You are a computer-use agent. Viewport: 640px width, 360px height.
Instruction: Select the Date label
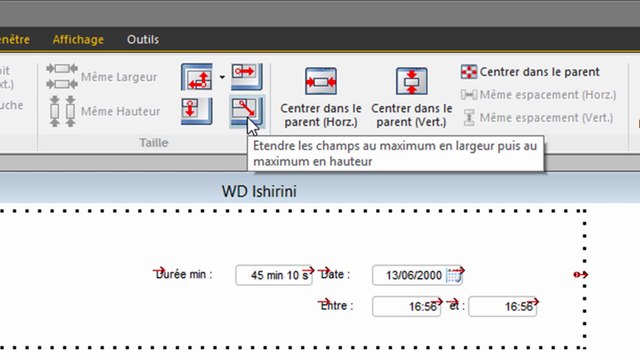tap(335, 274)
